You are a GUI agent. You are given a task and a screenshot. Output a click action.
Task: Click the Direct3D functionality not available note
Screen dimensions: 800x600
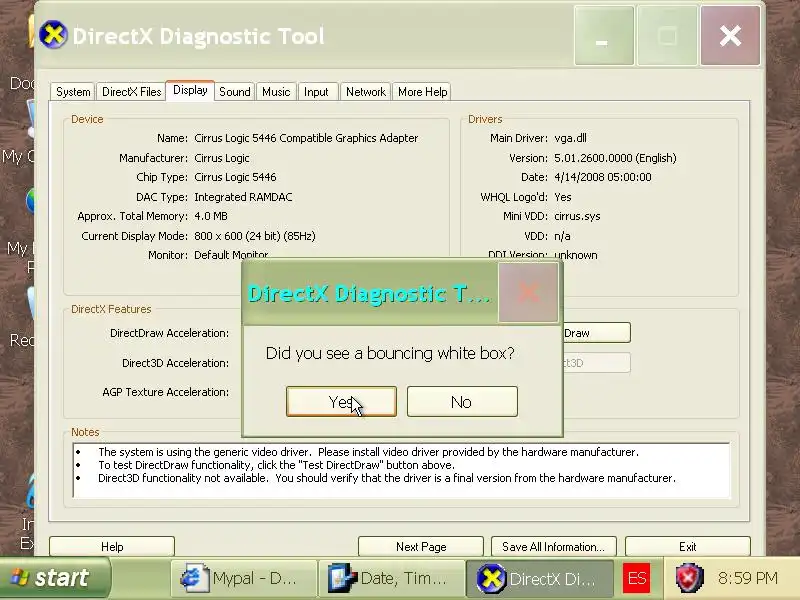[x=387, y=478]
